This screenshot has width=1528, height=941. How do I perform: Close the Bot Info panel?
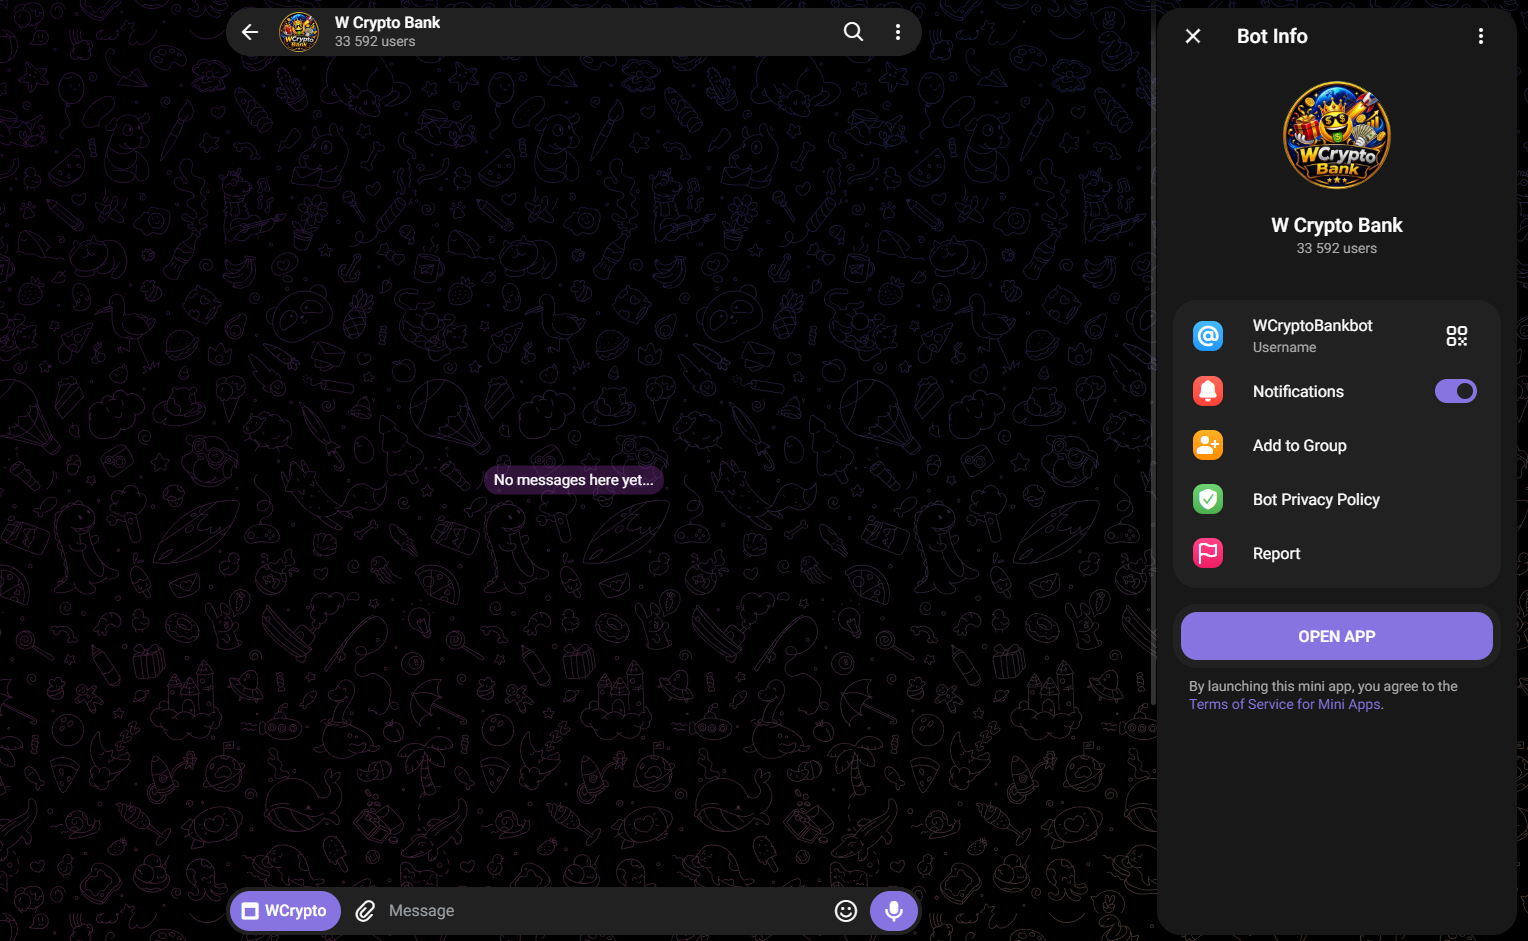click(x=1193, y=36)
